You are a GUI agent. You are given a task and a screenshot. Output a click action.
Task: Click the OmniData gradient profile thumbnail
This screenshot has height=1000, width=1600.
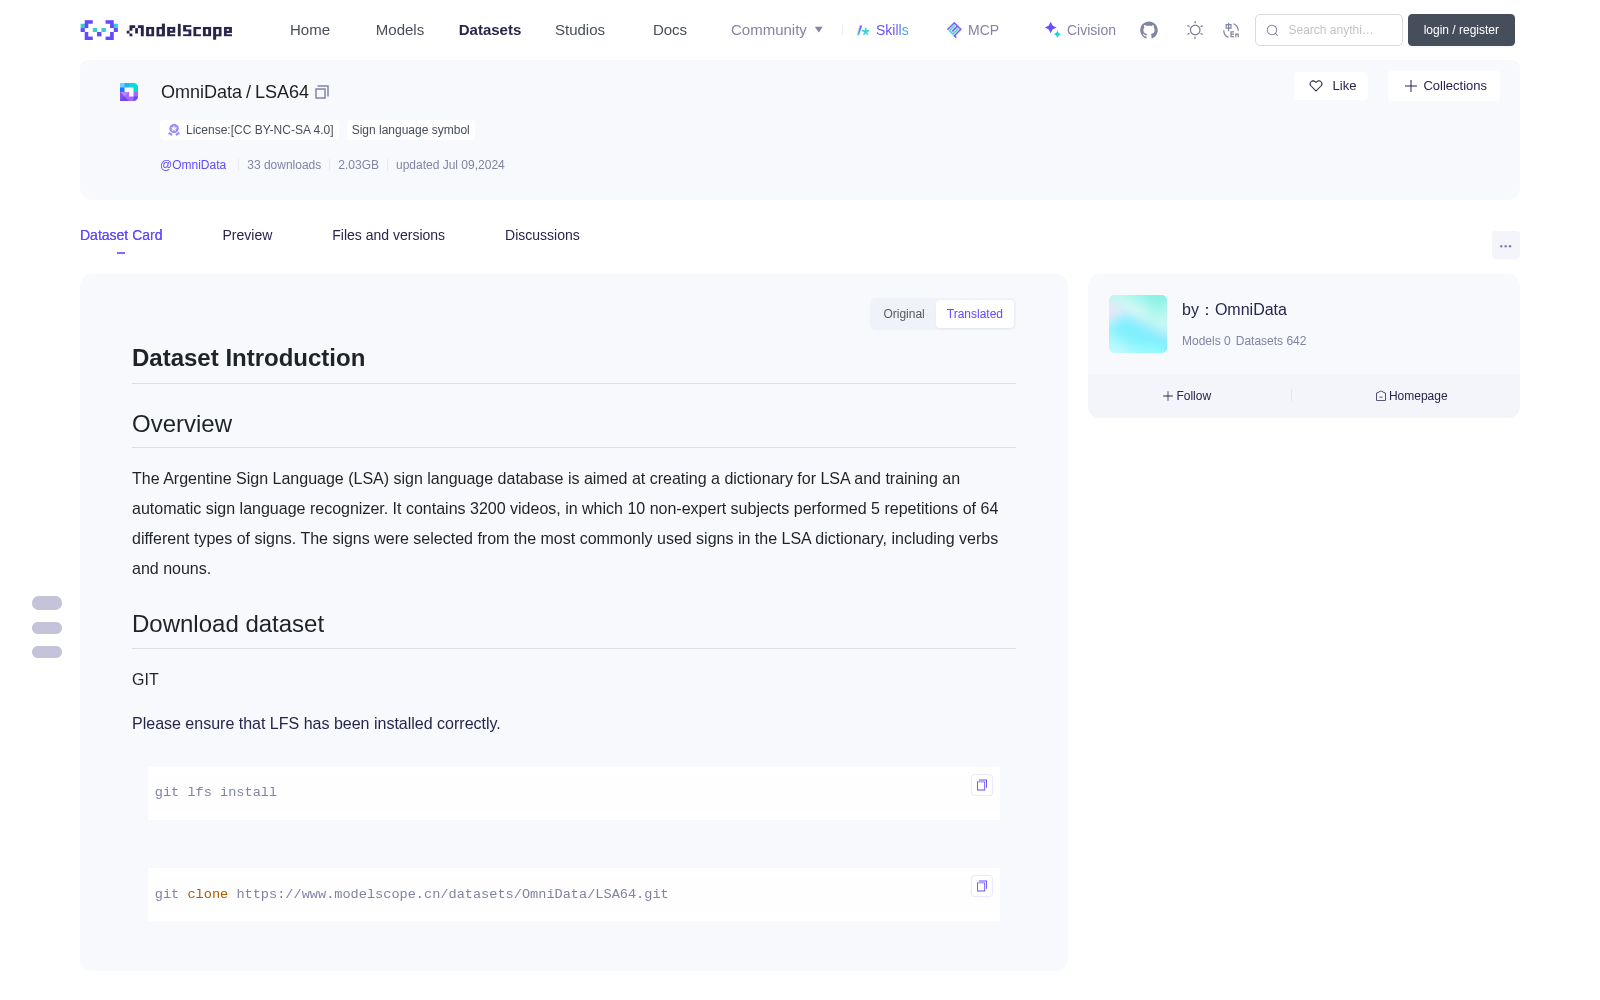[1138, 324]
